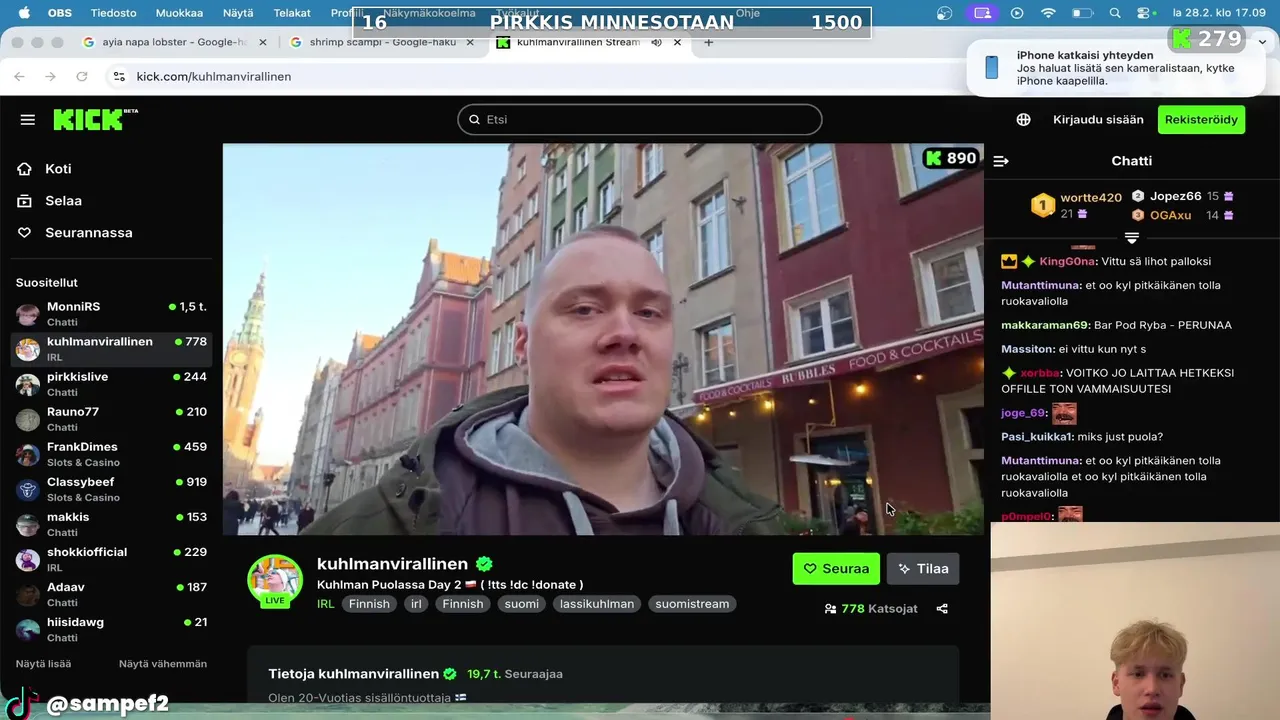Viewport: 1280px width, 720px height.
Task: Click the stream video player
Action: (603, 339)
